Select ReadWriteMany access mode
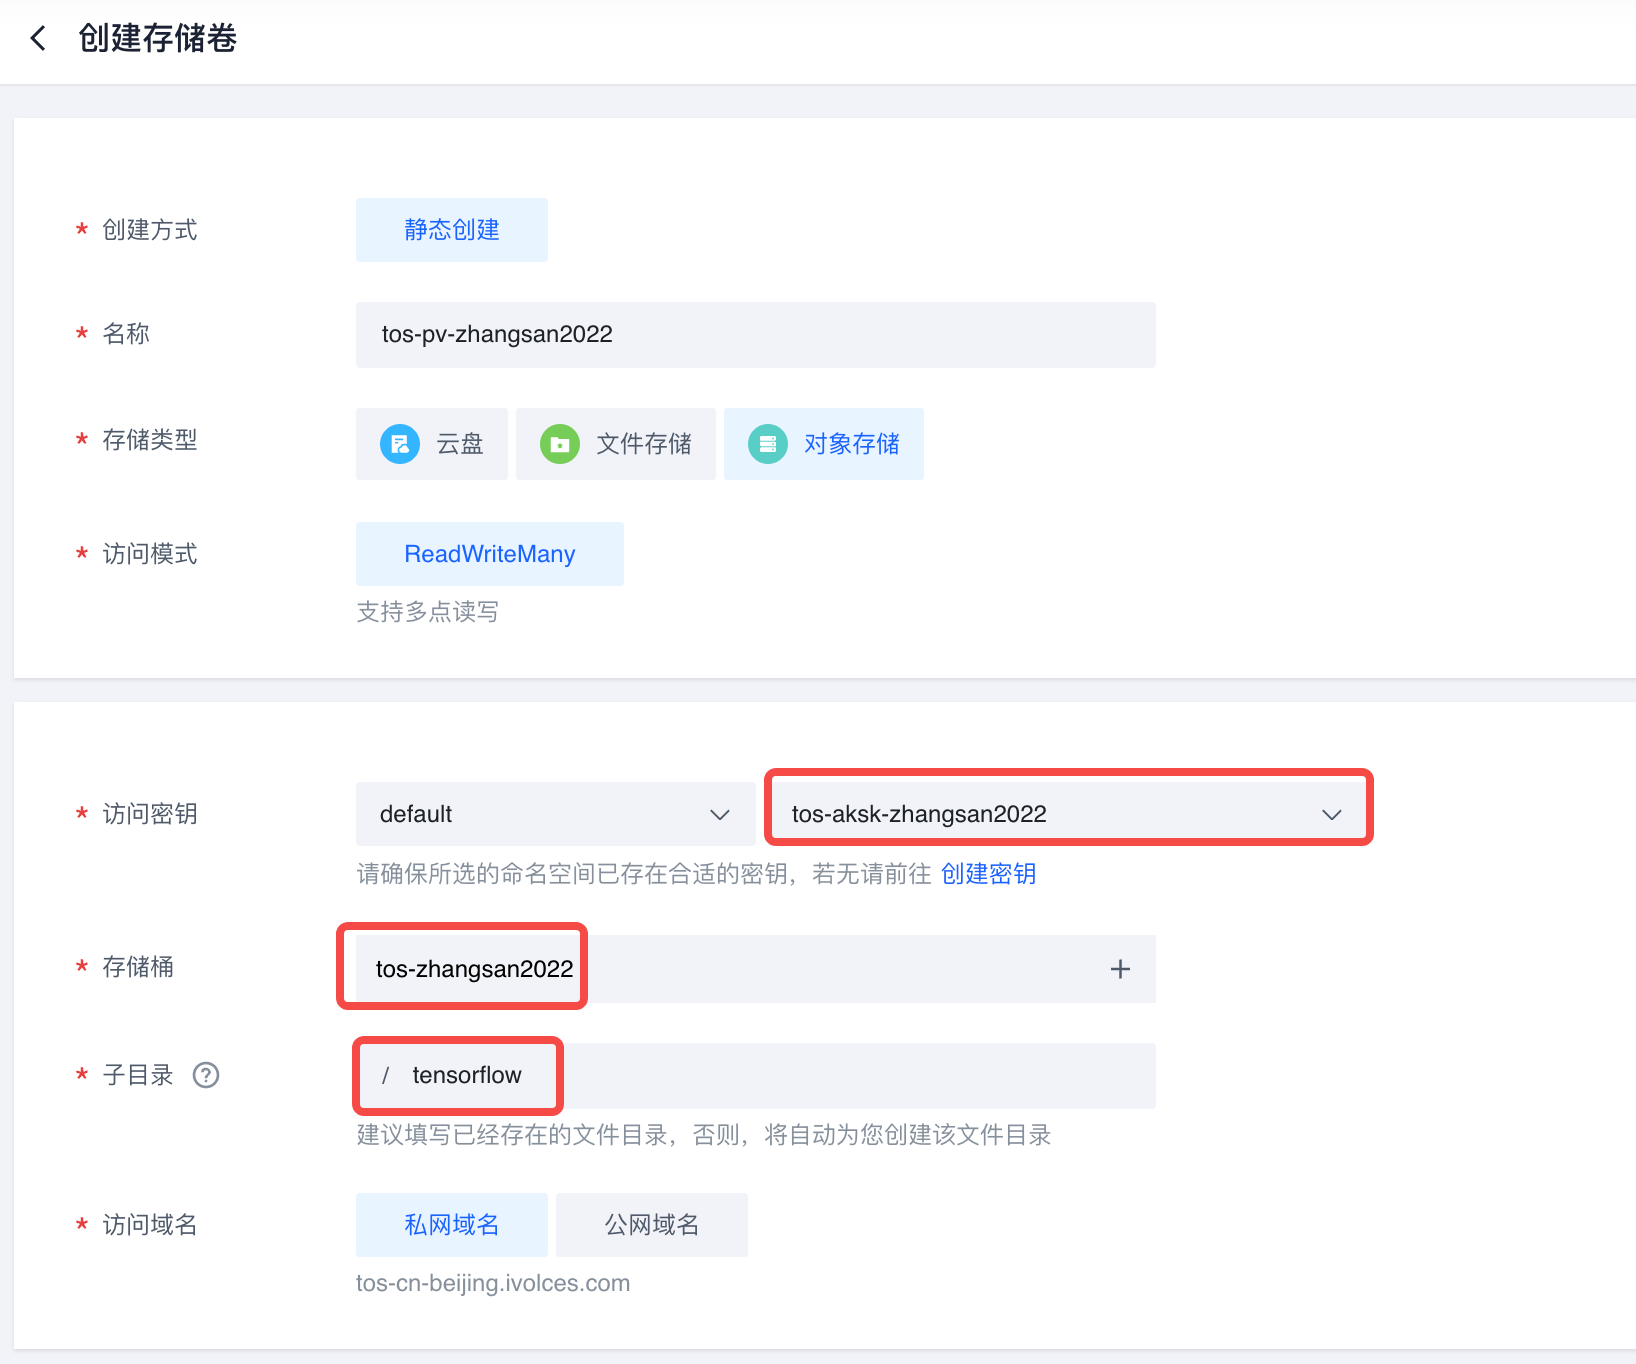Screen dimensions: 1636x1364 click(x=489, y=554)
